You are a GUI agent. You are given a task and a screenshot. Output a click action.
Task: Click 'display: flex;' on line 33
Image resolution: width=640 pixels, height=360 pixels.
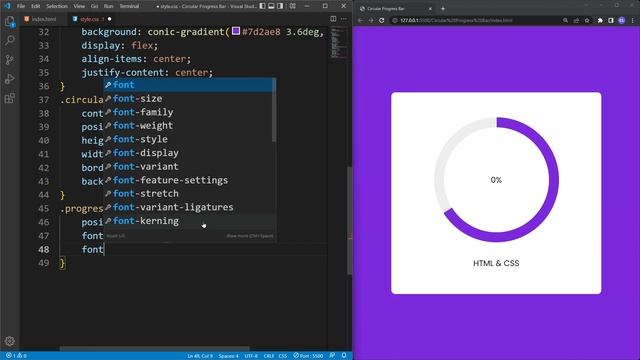click(119, 45)
